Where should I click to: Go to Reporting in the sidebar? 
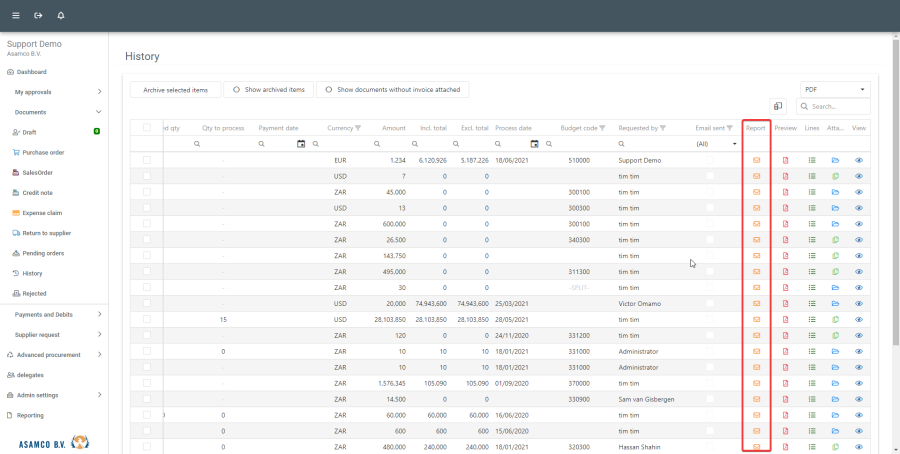[x=30, y=415]
